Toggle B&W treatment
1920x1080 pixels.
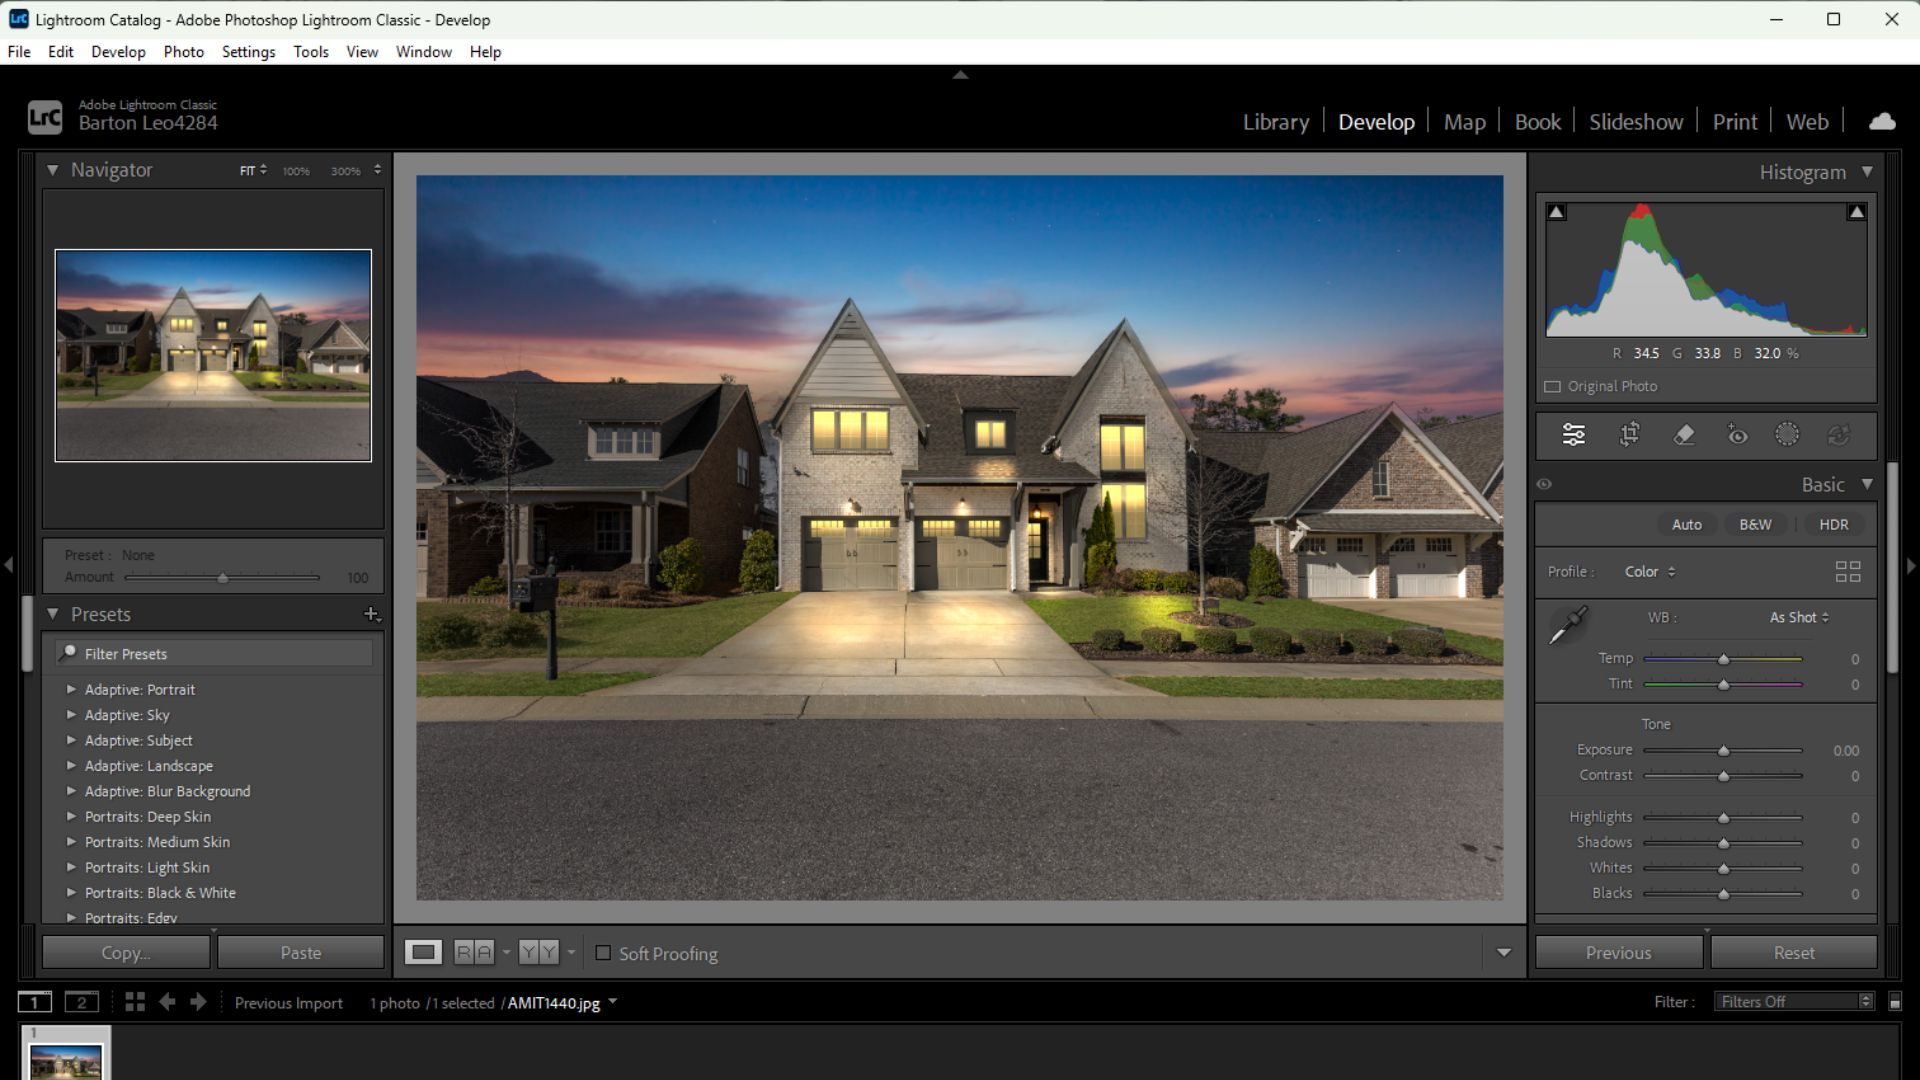1755,524
